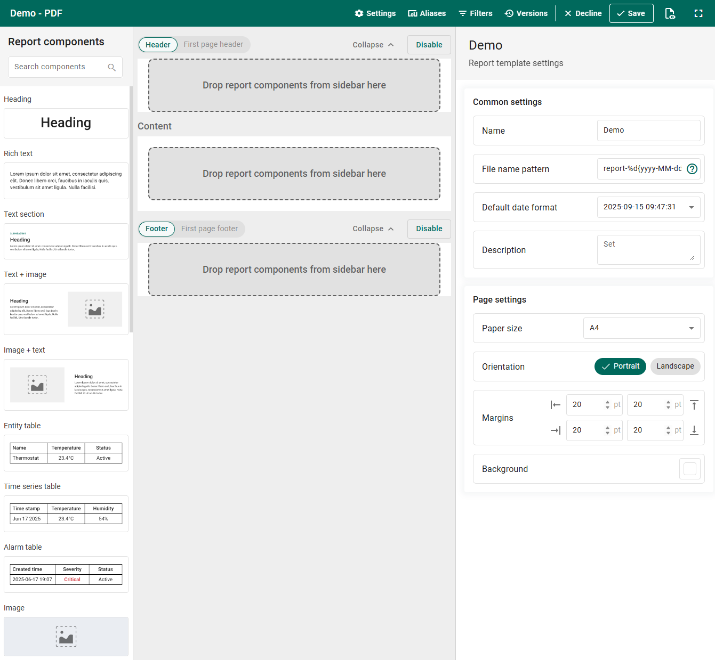The height and width of the screenshot is (660, 715).
Task: Click the Description text field
Action: (x=648, y=249)
